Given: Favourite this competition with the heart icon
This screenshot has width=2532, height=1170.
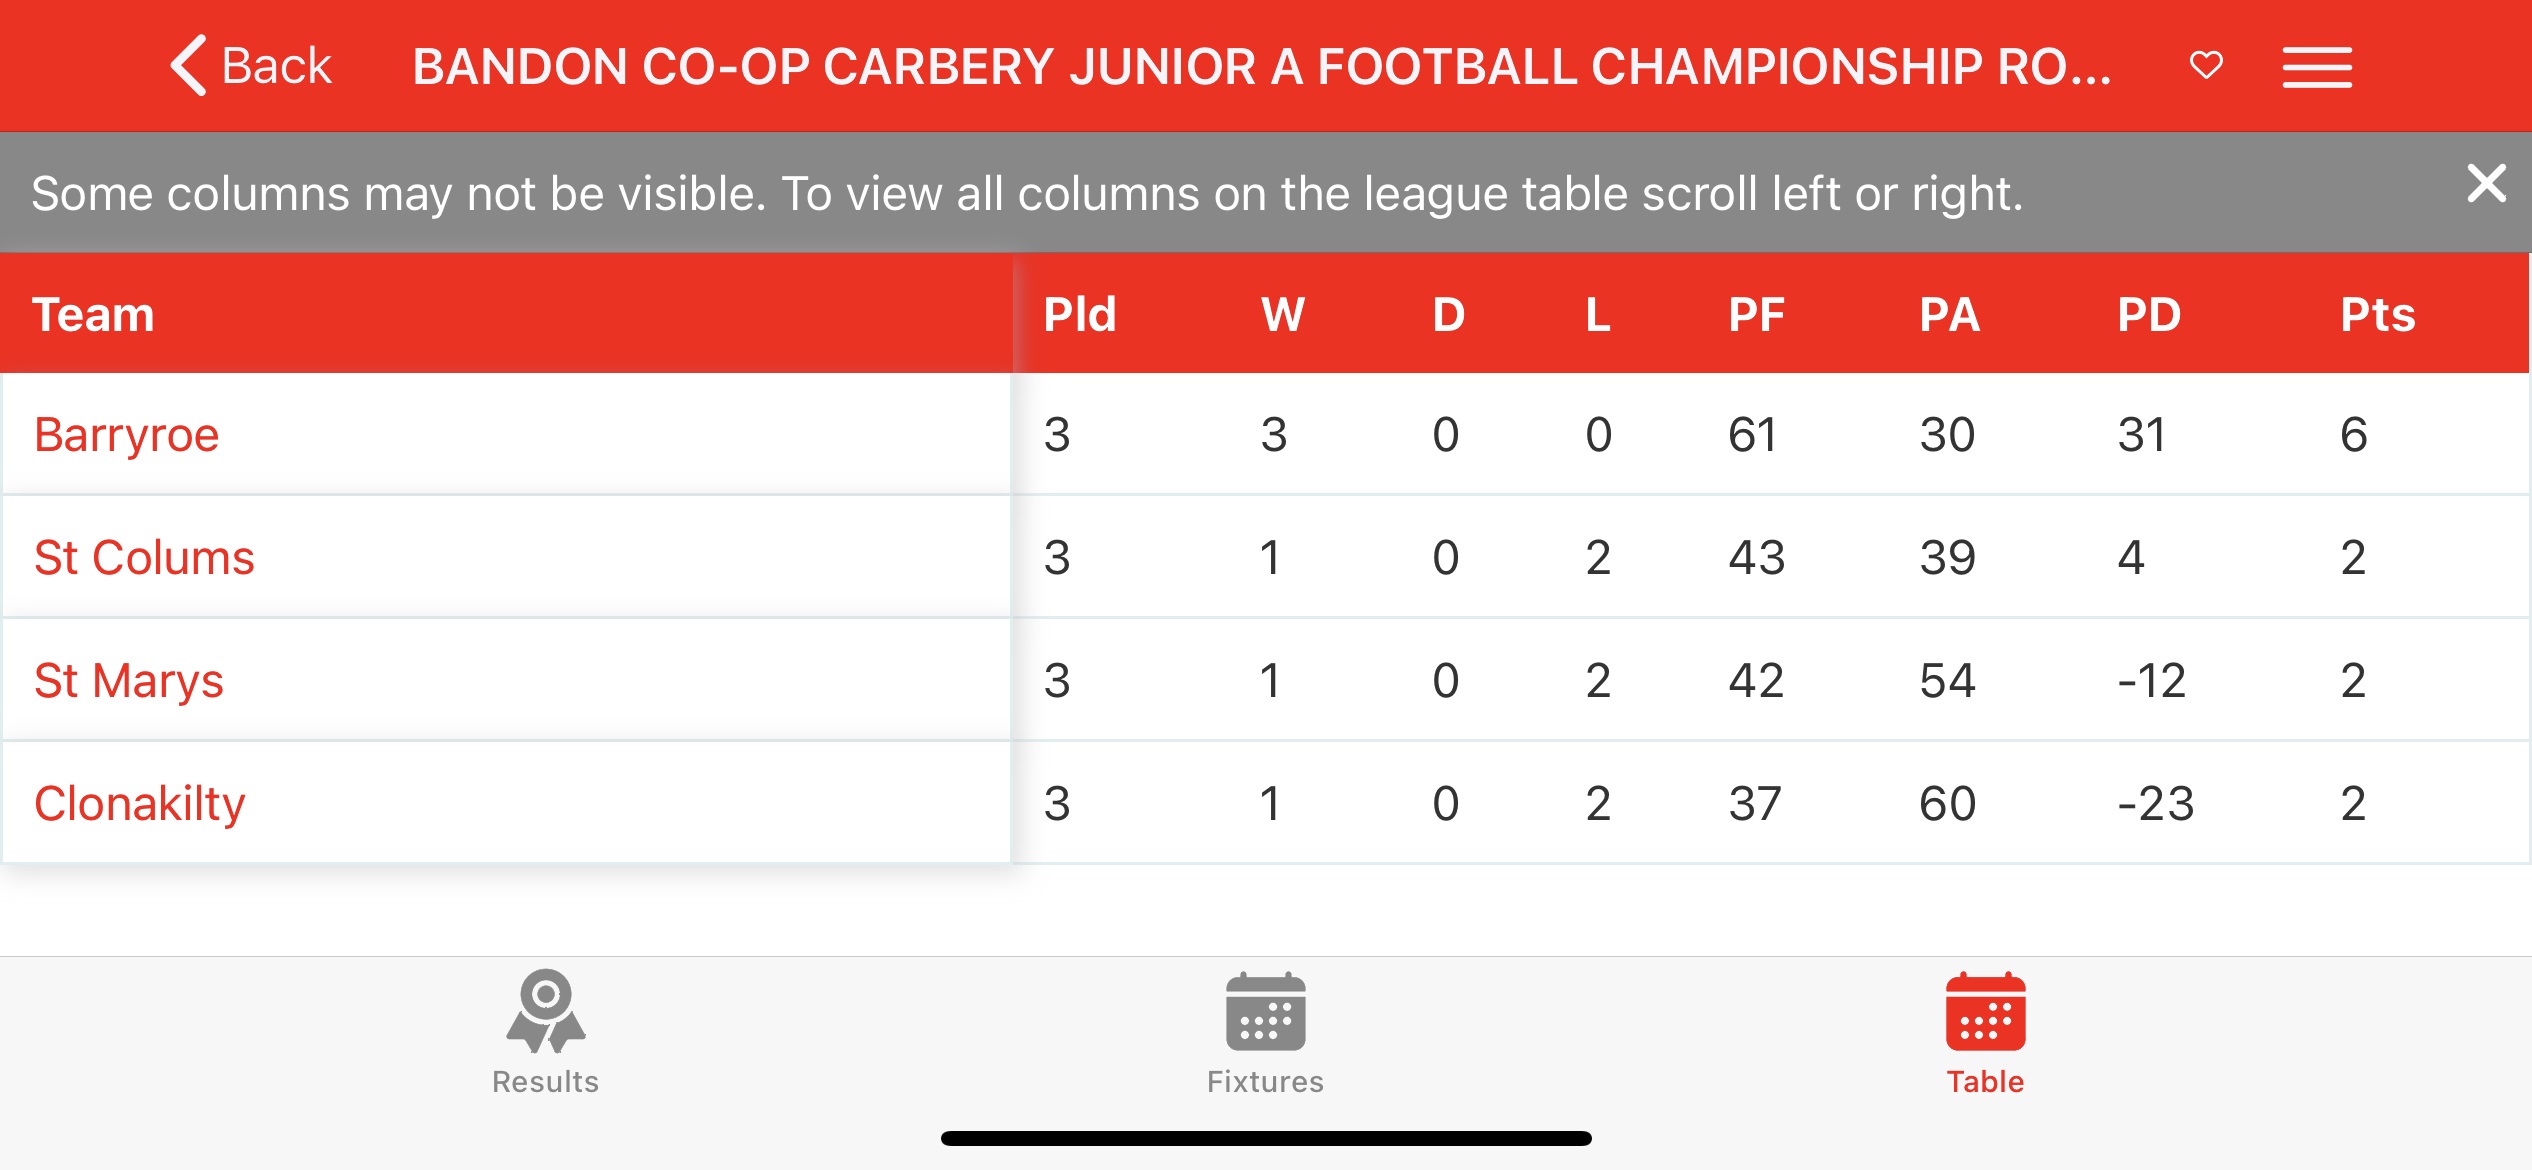Looking at the screenshot, I should tap(2206, 66).
